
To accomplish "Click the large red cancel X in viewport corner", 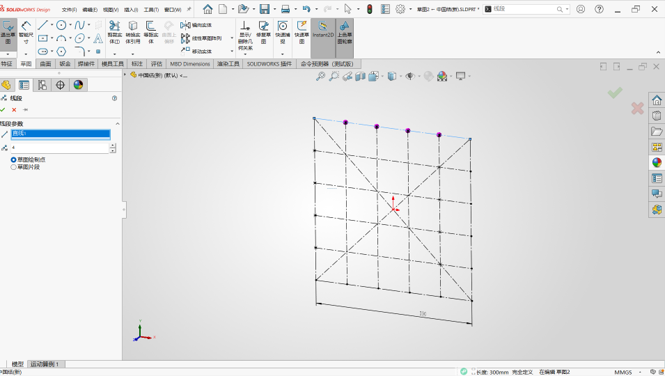I will 637,109.
